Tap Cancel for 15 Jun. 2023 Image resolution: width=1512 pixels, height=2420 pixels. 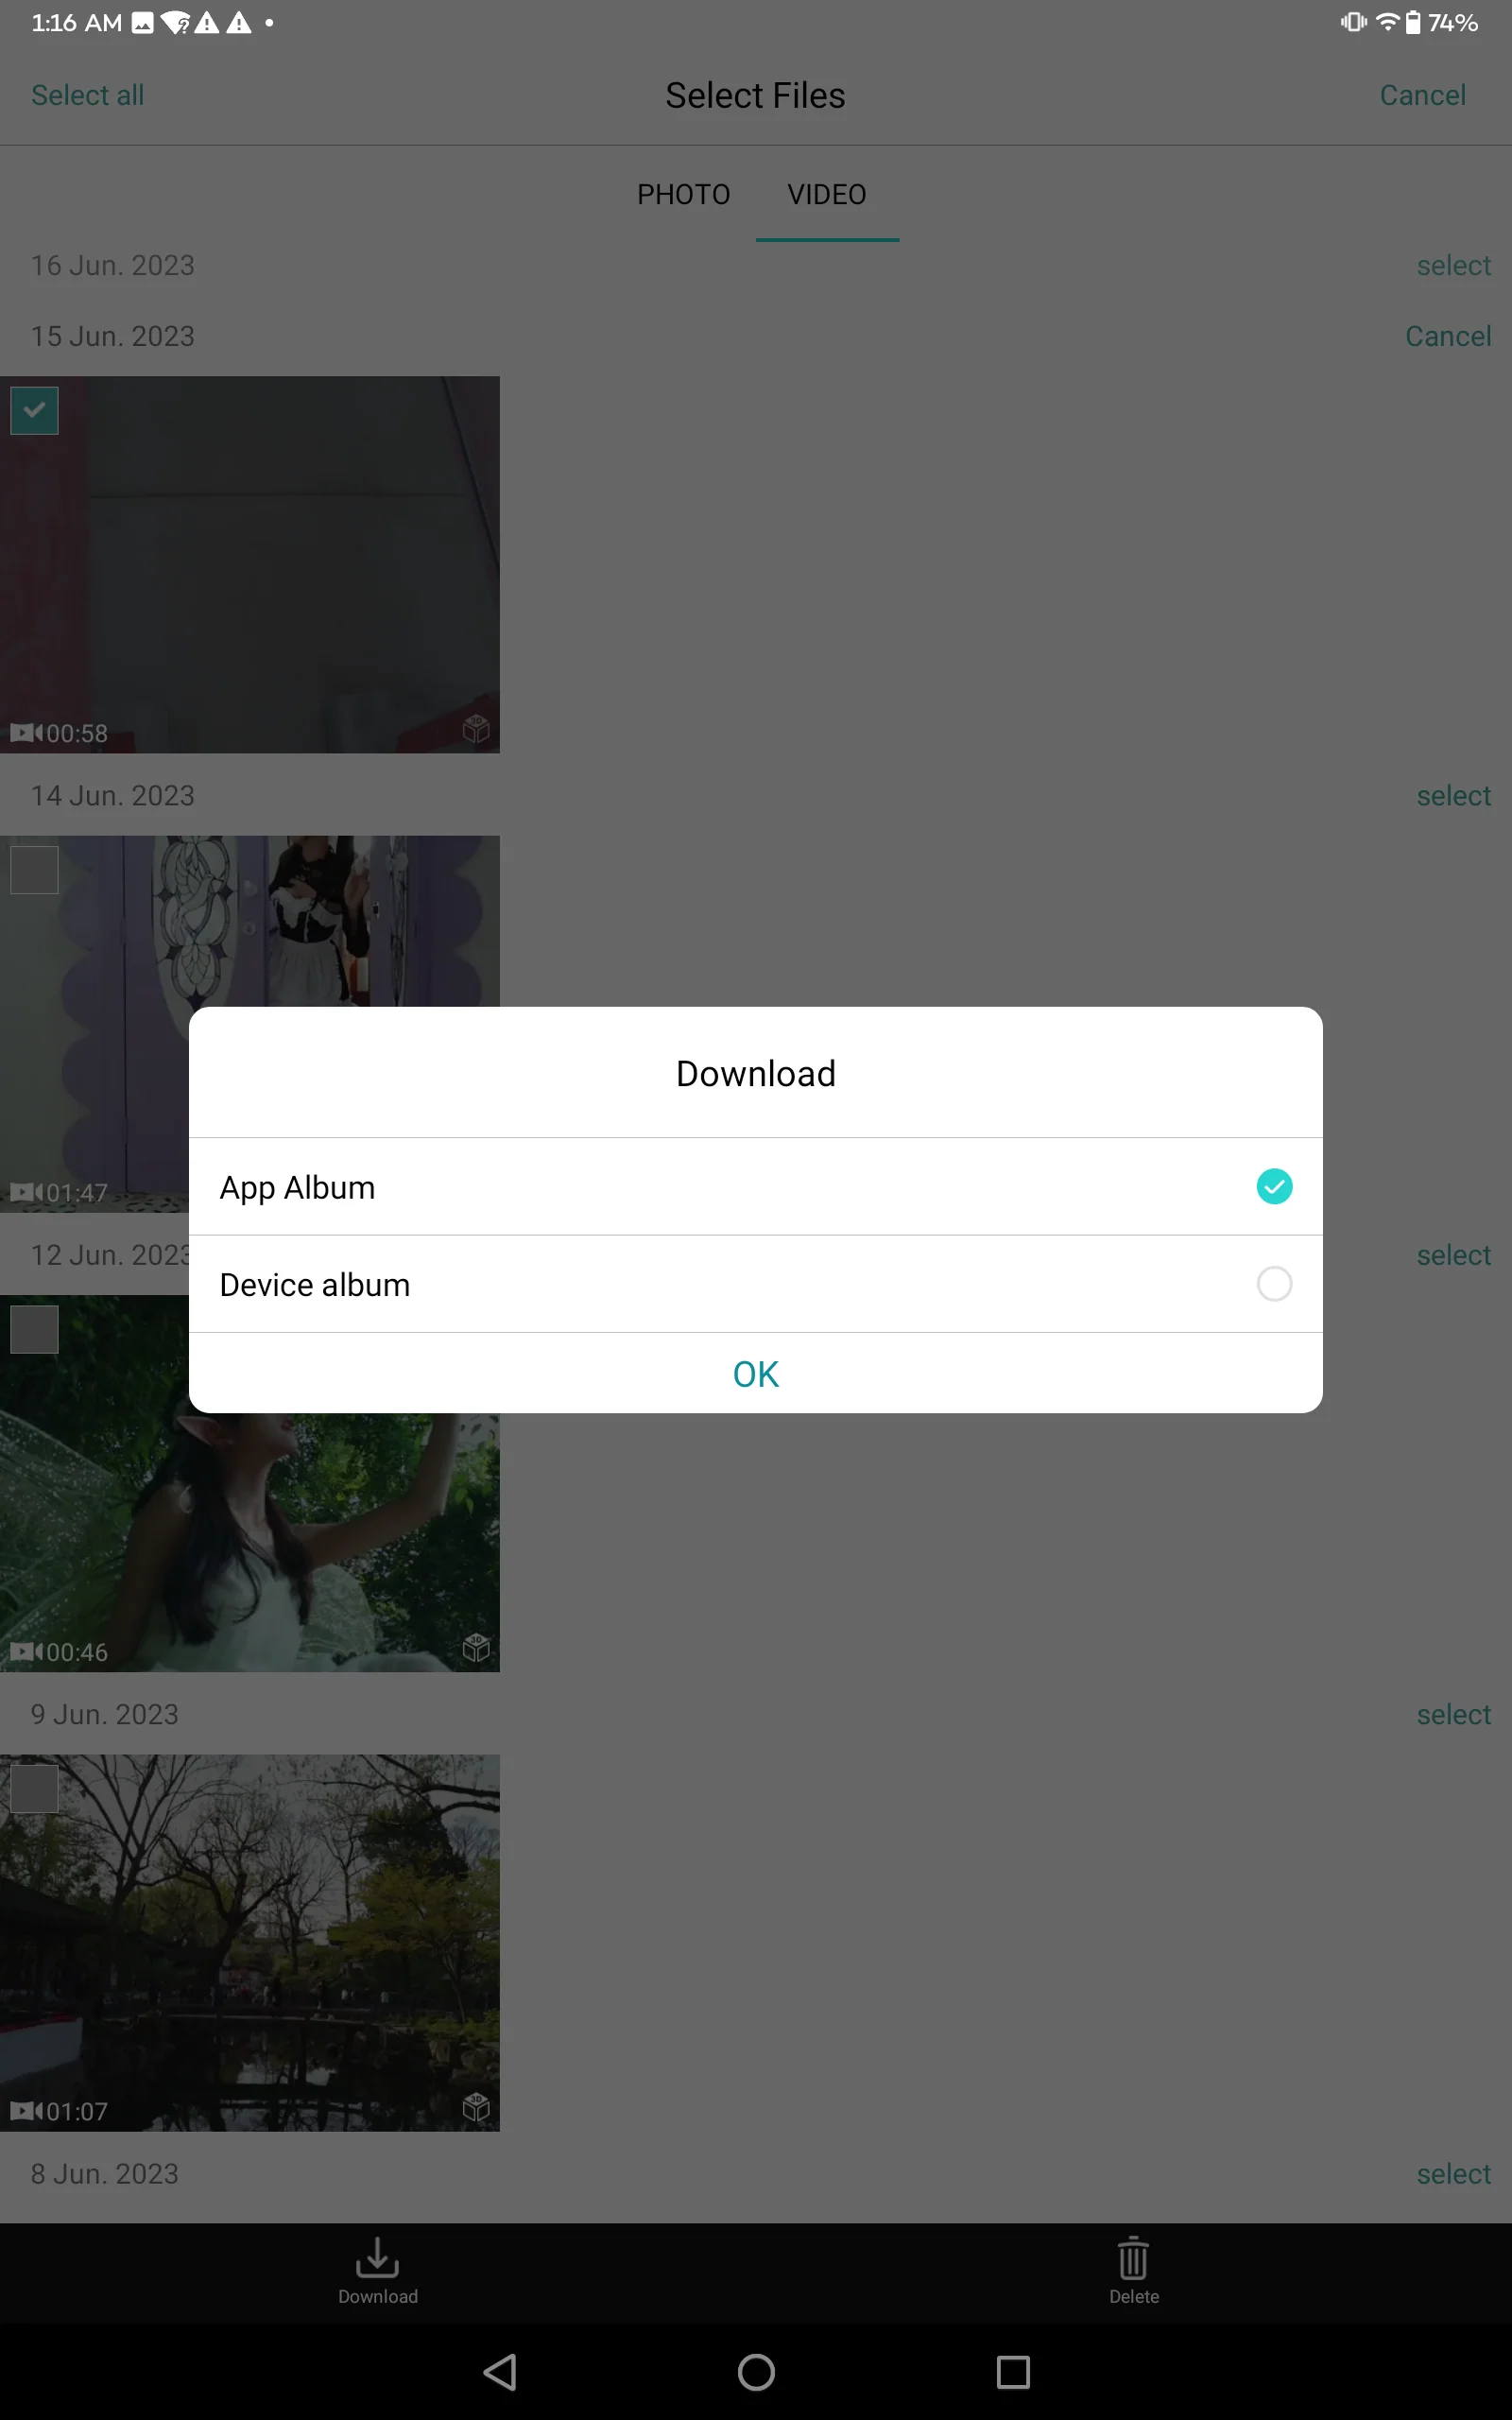click(x=1447, y=336)
